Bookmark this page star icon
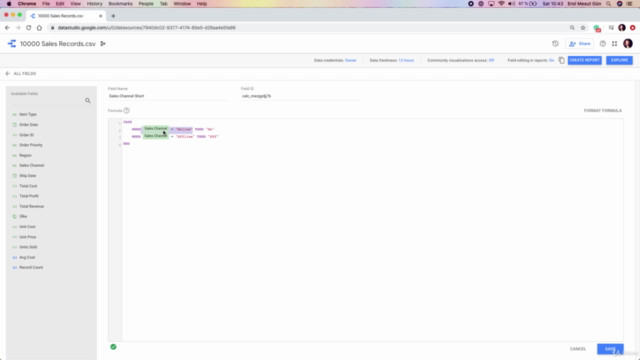 (583, 28)
